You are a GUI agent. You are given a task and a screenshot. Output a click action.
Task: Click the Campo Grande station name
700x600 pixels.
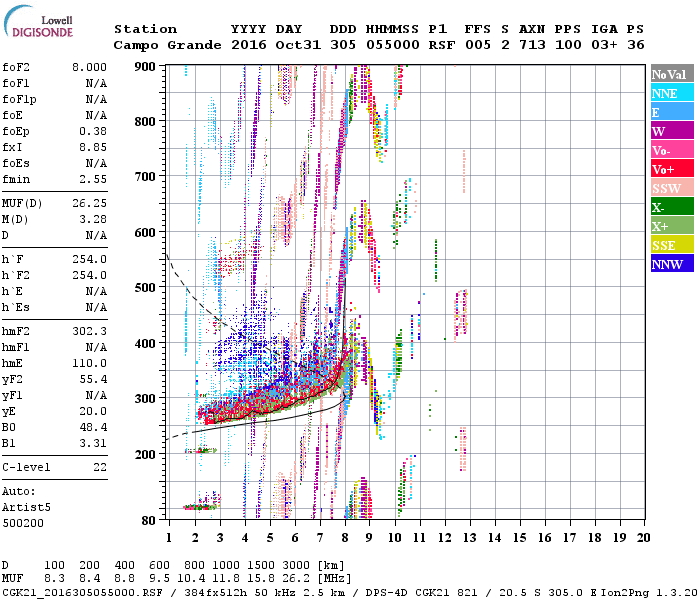tap(167, 45)
